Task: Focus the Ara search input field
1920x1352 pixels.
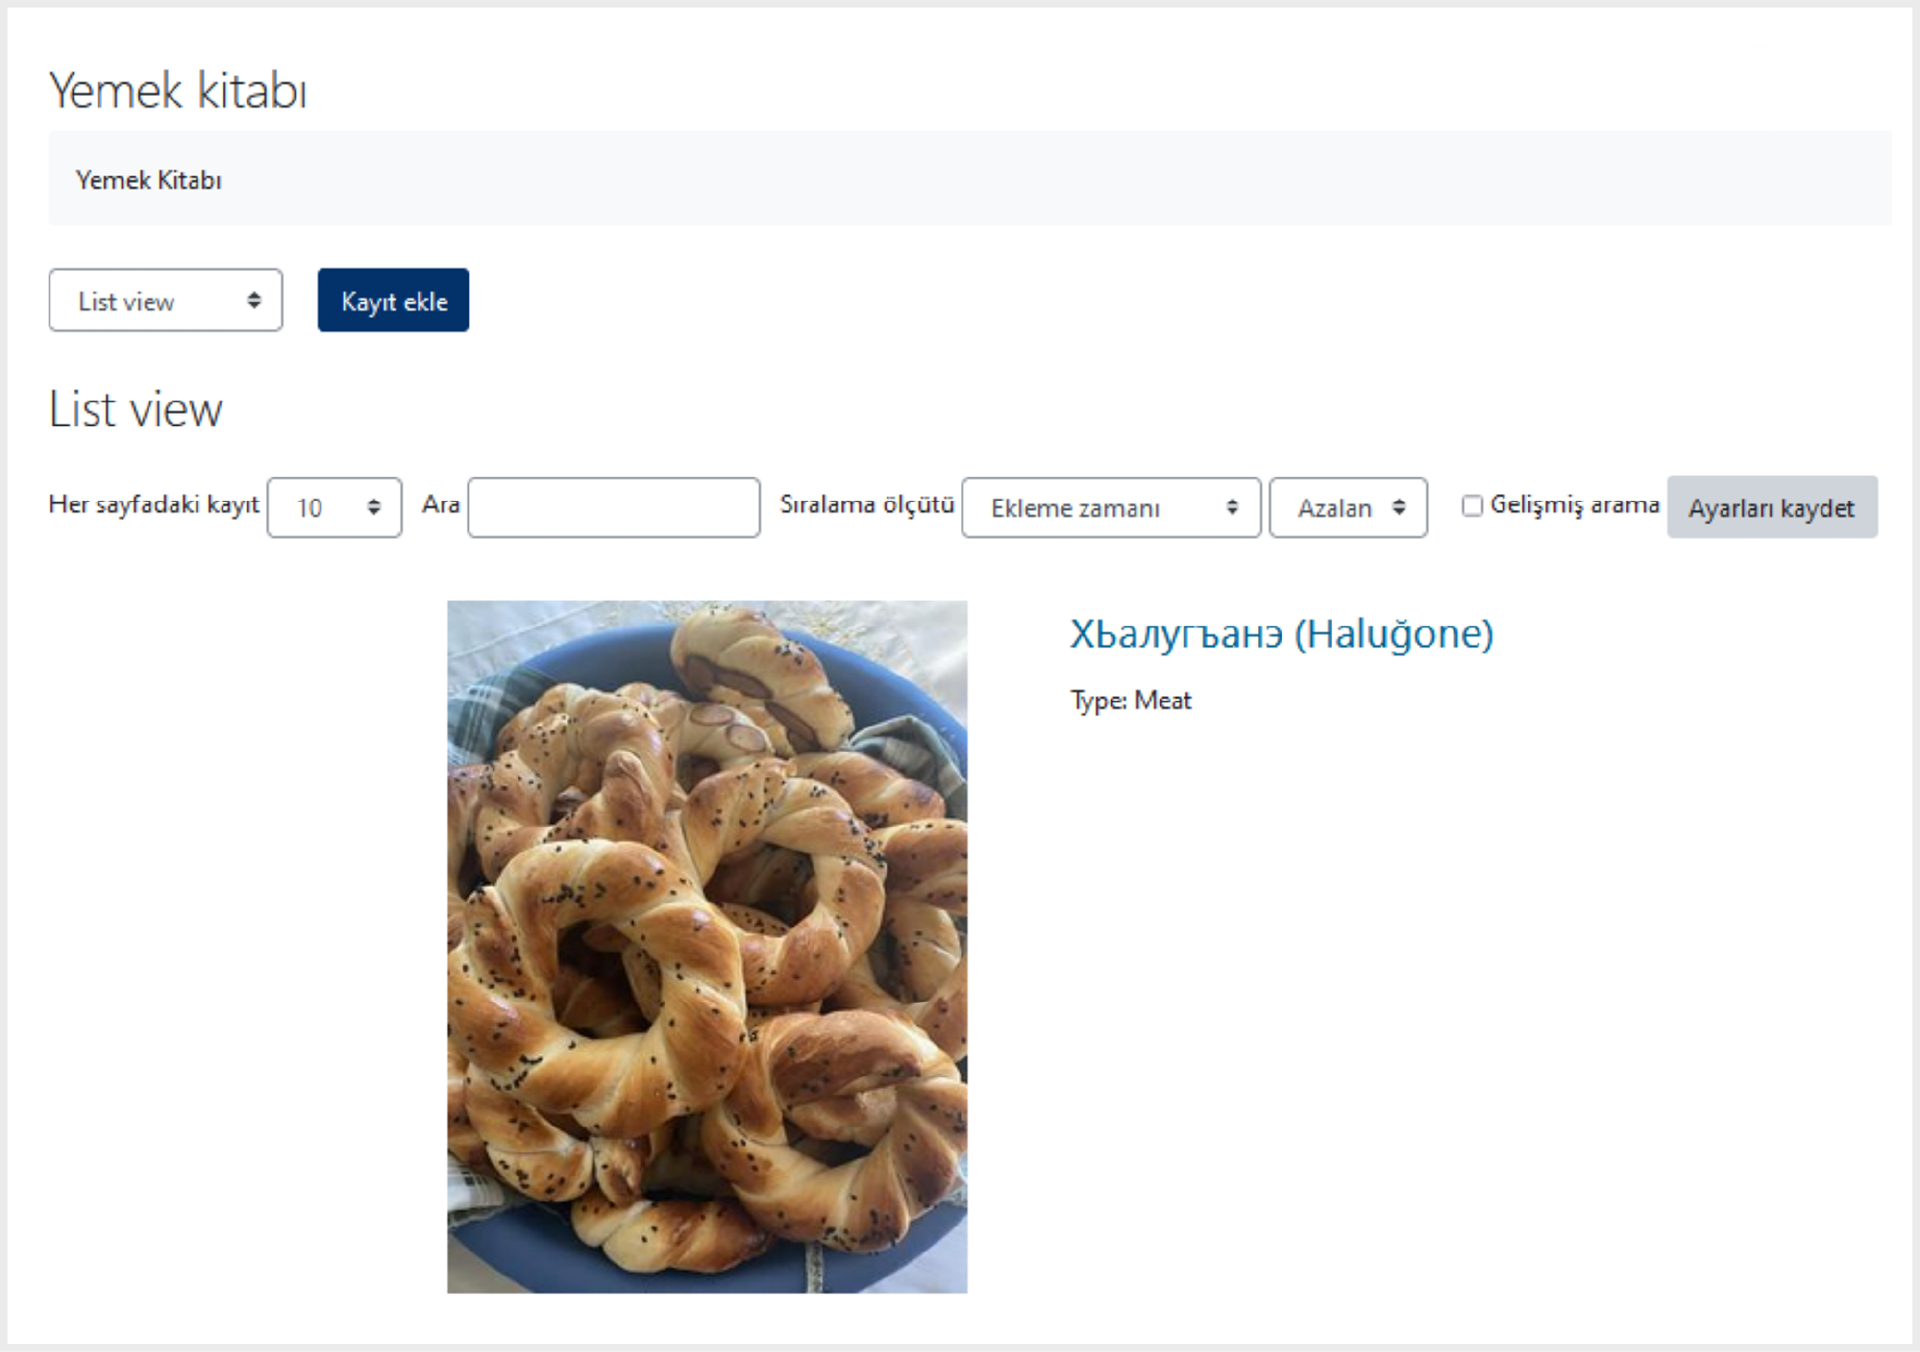Action: click(x=614, y=508)
